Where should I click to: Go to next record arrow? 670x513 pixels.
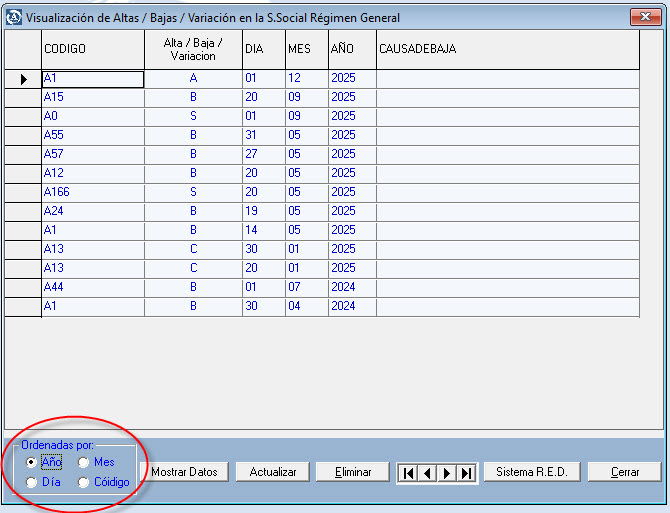coord(446,473)
